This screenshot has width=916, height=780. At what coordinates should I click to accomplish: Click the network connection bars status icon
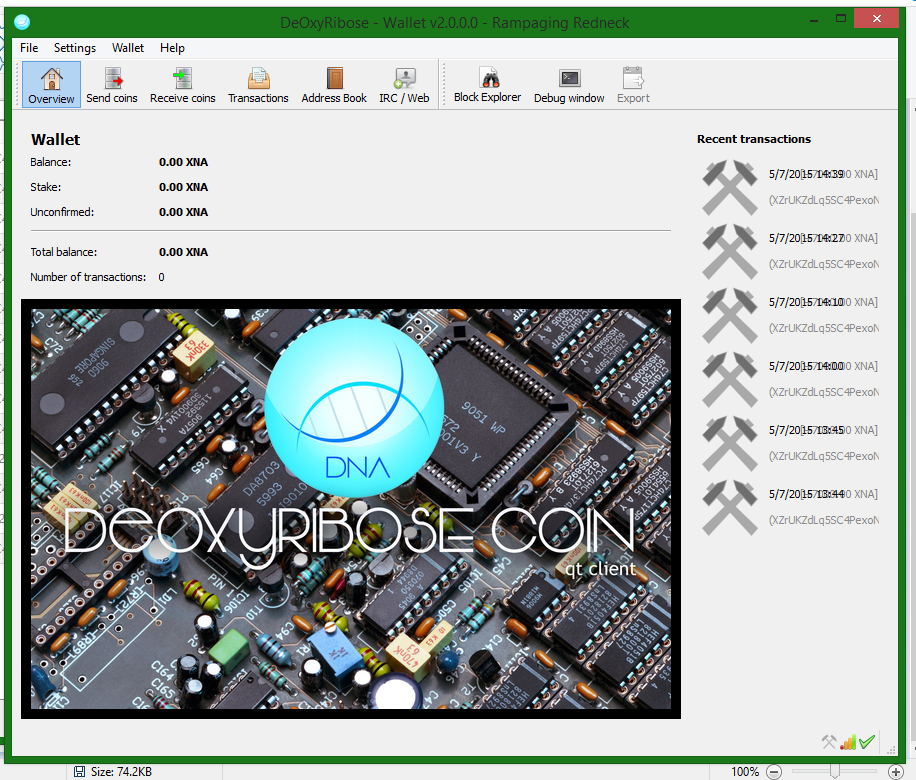click(x=848, y=742)
